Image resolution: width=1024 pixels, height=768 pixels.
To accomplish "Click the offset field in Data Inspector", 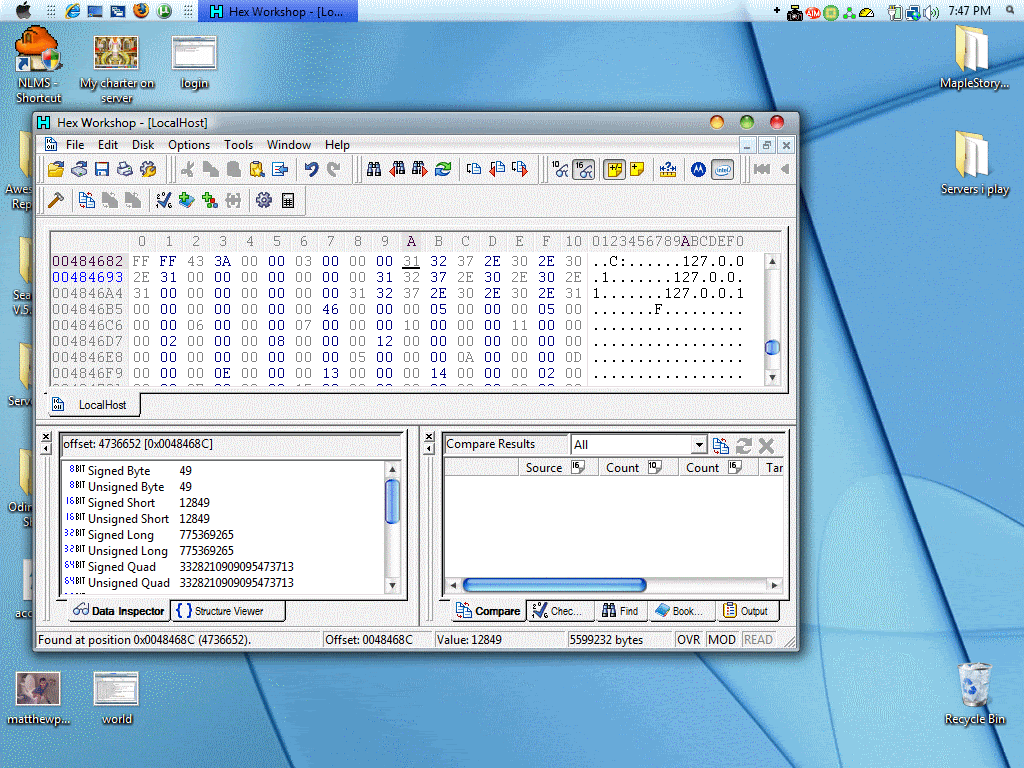I will coord(231,444).
